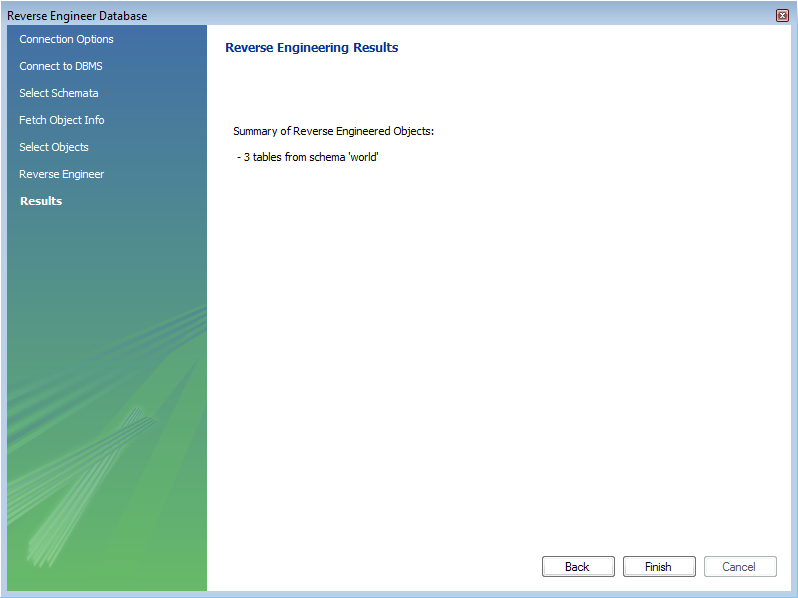
Task: Click the Summary of Reverse Engineered Objects text
Action: coord(333,131)
